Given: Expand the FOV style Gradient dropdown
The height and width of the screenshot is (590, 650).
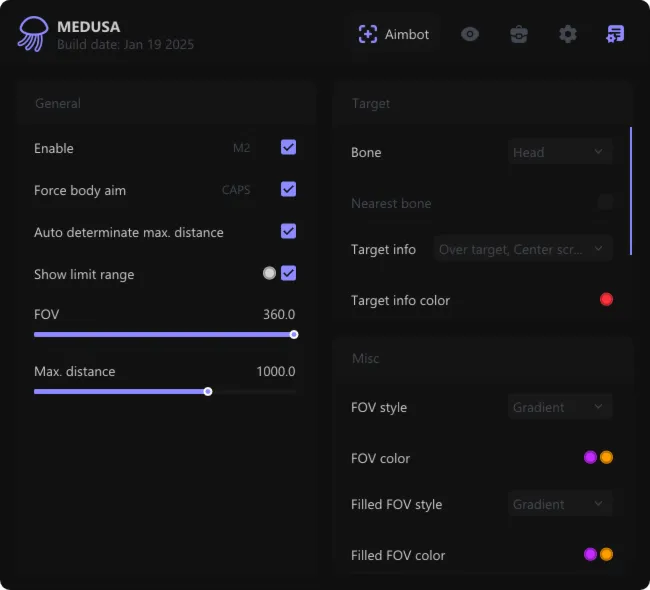Looking at the screenshot, I should point(560,407).
